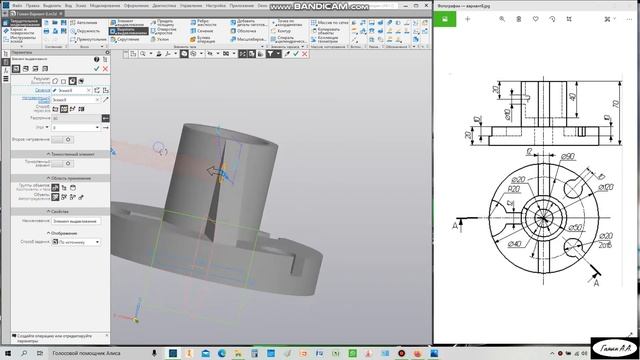Click delete icon in photo viewer
This screenshot has width=640, height=360.
click(x=519, y=19)
